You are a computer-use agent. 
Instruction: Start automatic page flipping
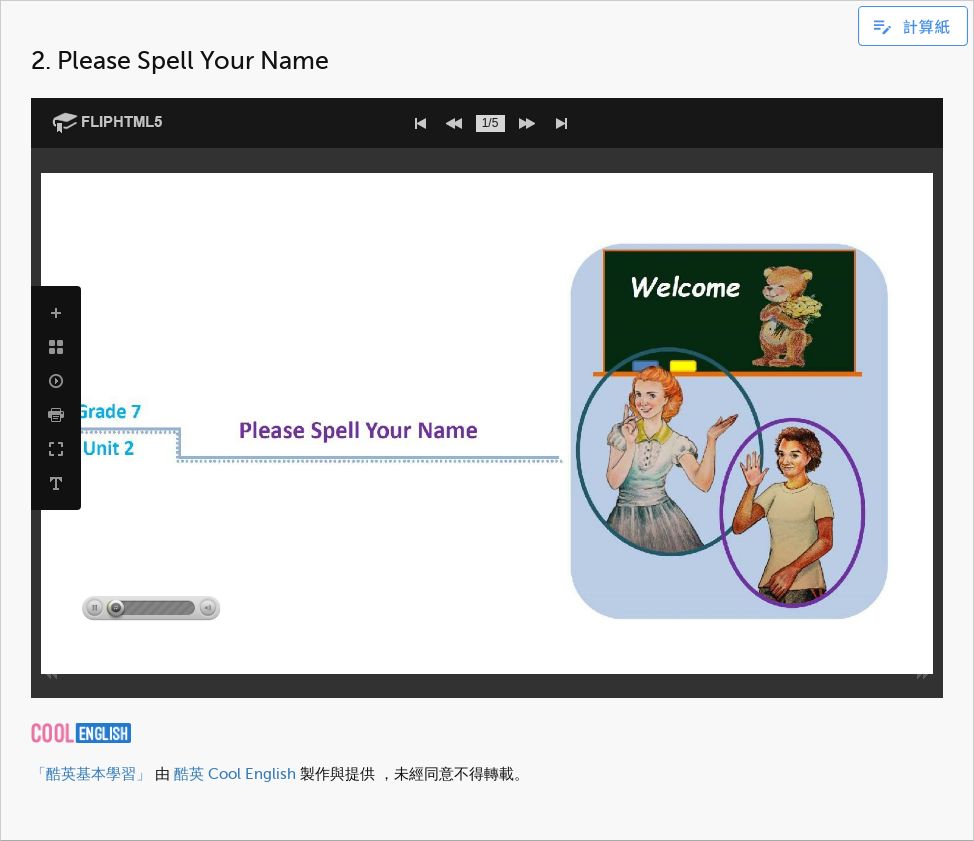[56, 381]
